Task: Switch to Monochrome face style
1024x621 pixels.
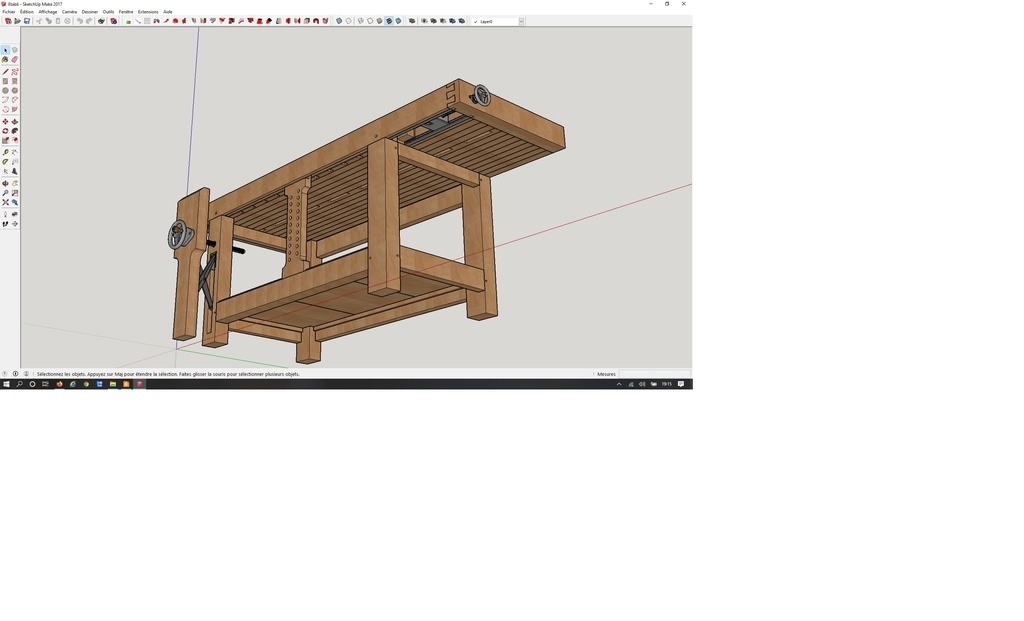Action: 399,21
